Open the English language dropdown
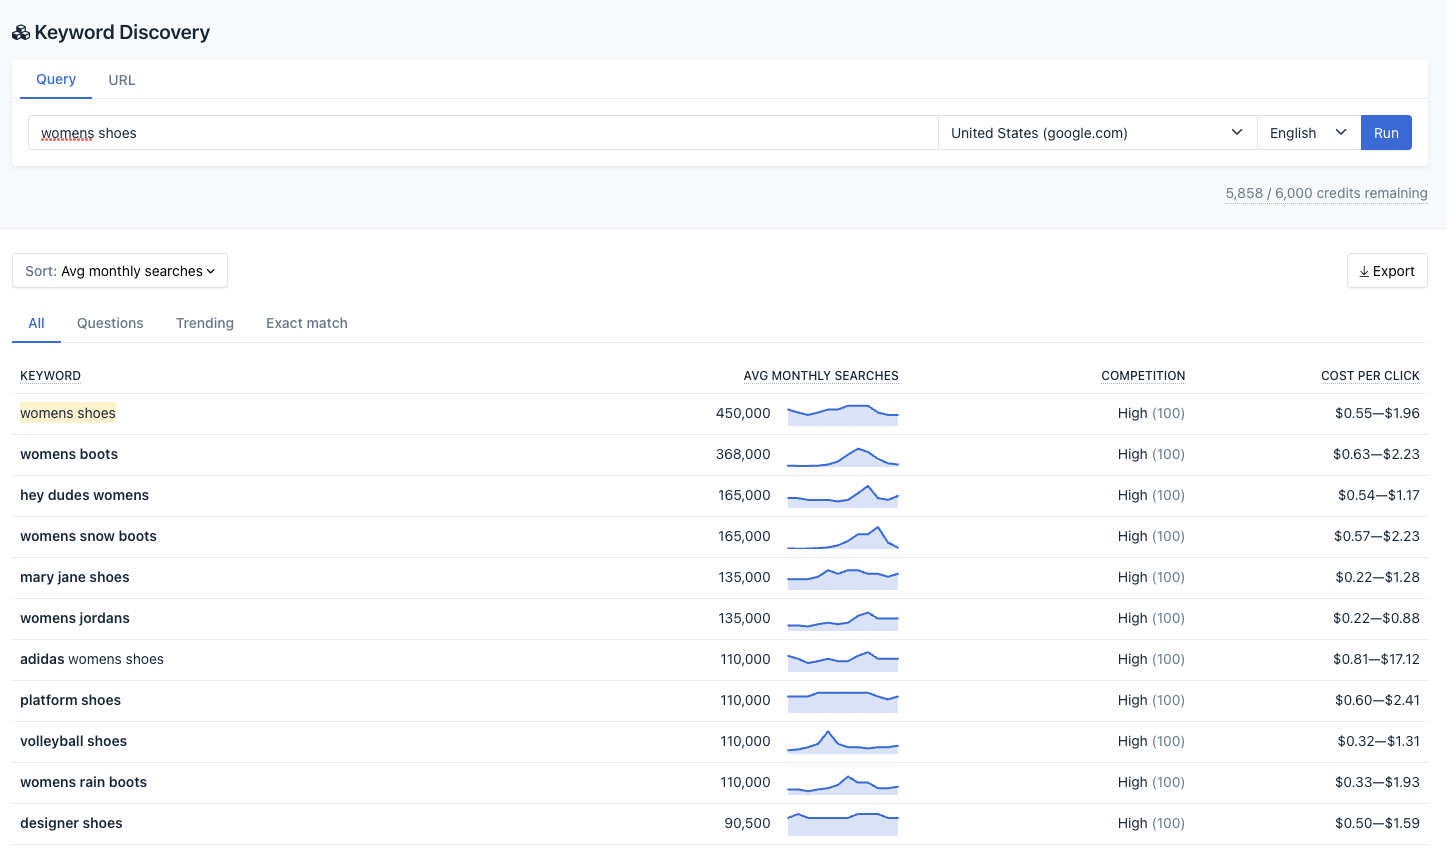This screenshot has height=848, width=1447. coord(1308,133)
